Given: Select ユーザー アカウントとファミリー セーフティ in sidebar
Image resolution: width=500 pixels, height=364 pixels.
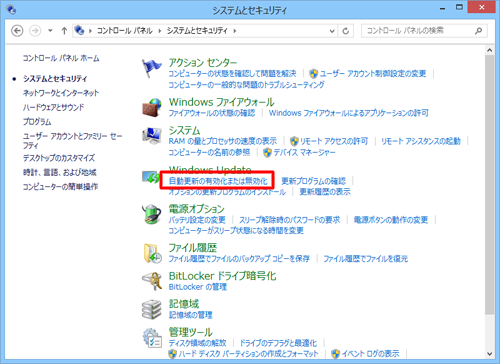Looking at the screenshot, I should pos(72,141).
